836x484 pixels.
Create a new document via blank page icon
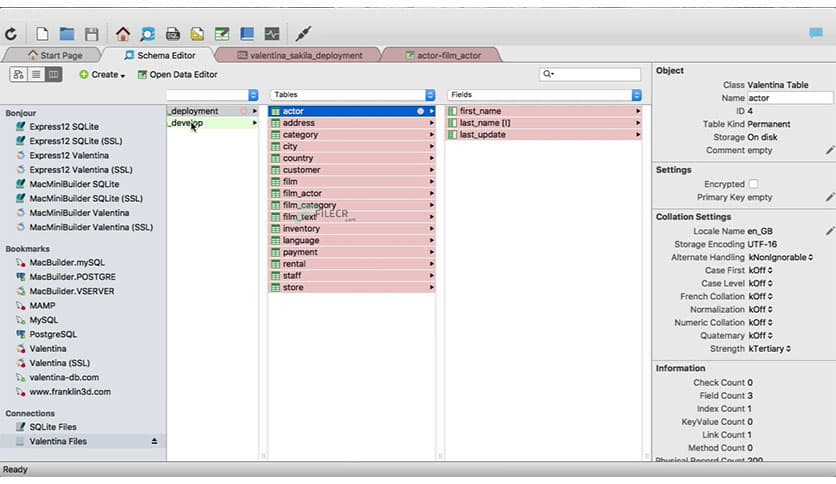click(42, 34)
